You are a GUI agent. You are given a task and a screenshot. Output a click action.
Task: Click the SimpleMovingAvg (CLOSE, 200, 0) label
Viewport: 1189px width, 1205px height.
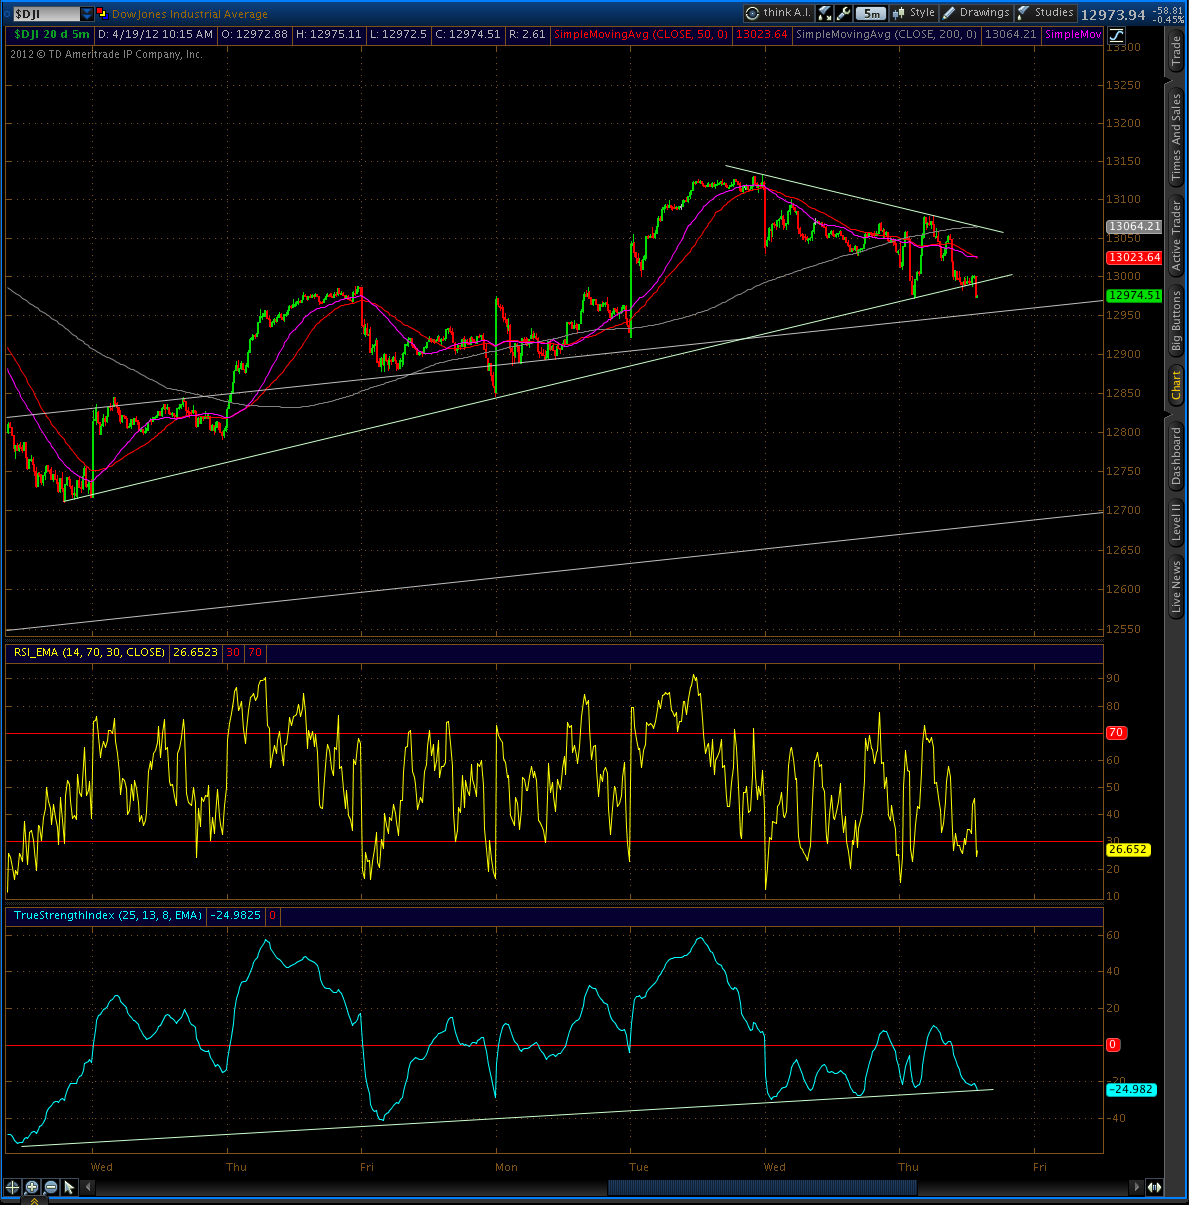point(886,34)
